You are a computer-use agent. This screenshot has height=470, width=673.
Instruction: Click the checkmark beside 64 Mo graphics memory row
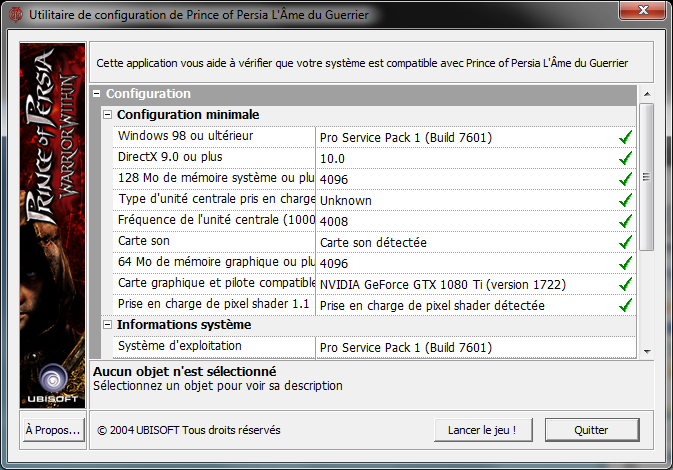[x=625, y=264]
